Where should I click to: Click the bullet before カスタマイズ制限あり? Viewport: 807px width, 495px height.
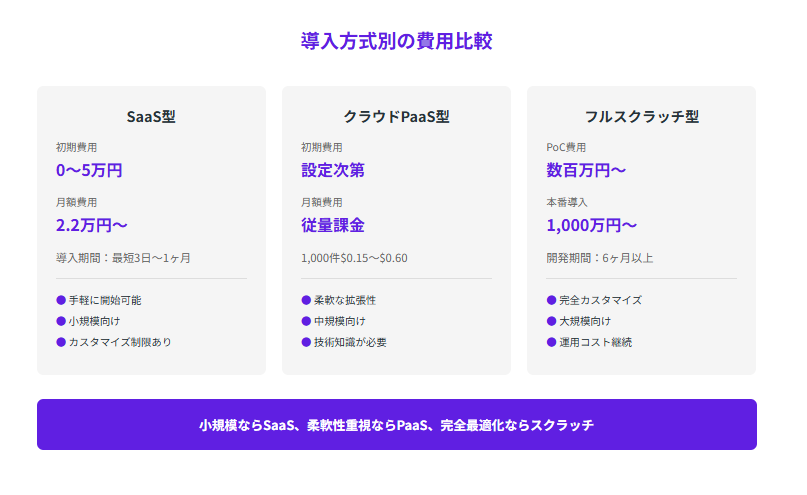pyautogui.click(x=61, y=342)
